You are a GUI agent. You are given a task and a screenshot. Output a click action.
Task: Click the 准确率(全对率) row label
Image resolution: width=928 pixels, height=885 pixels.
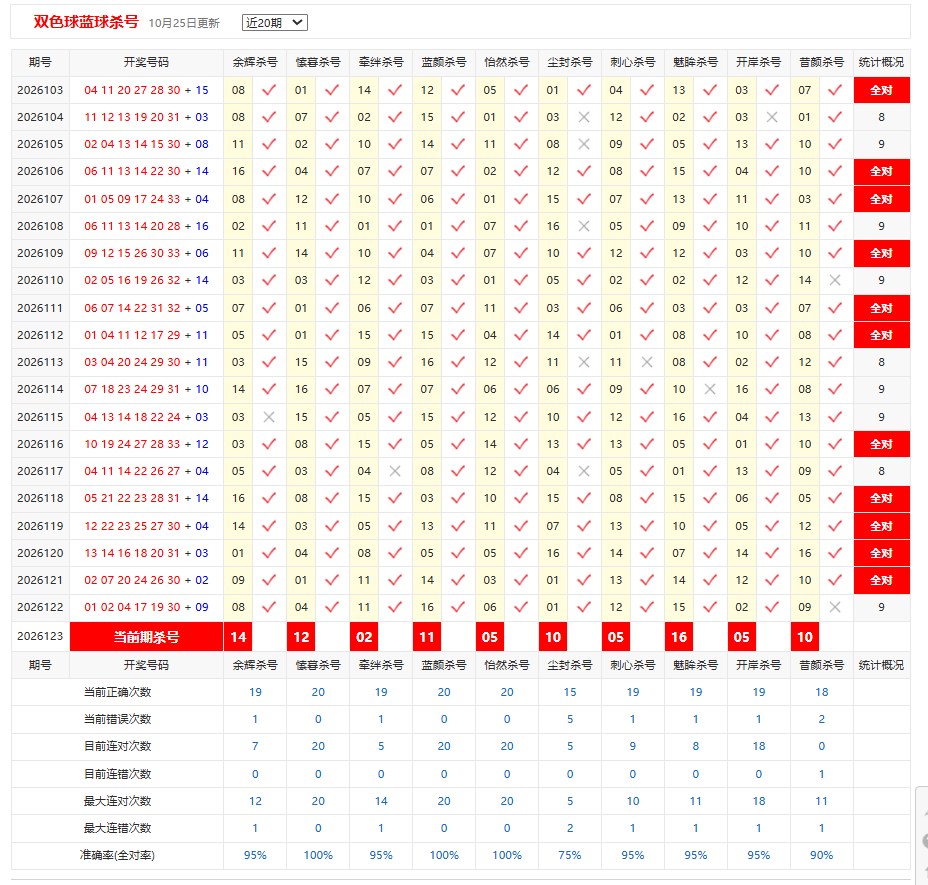(x=117, y=855)
